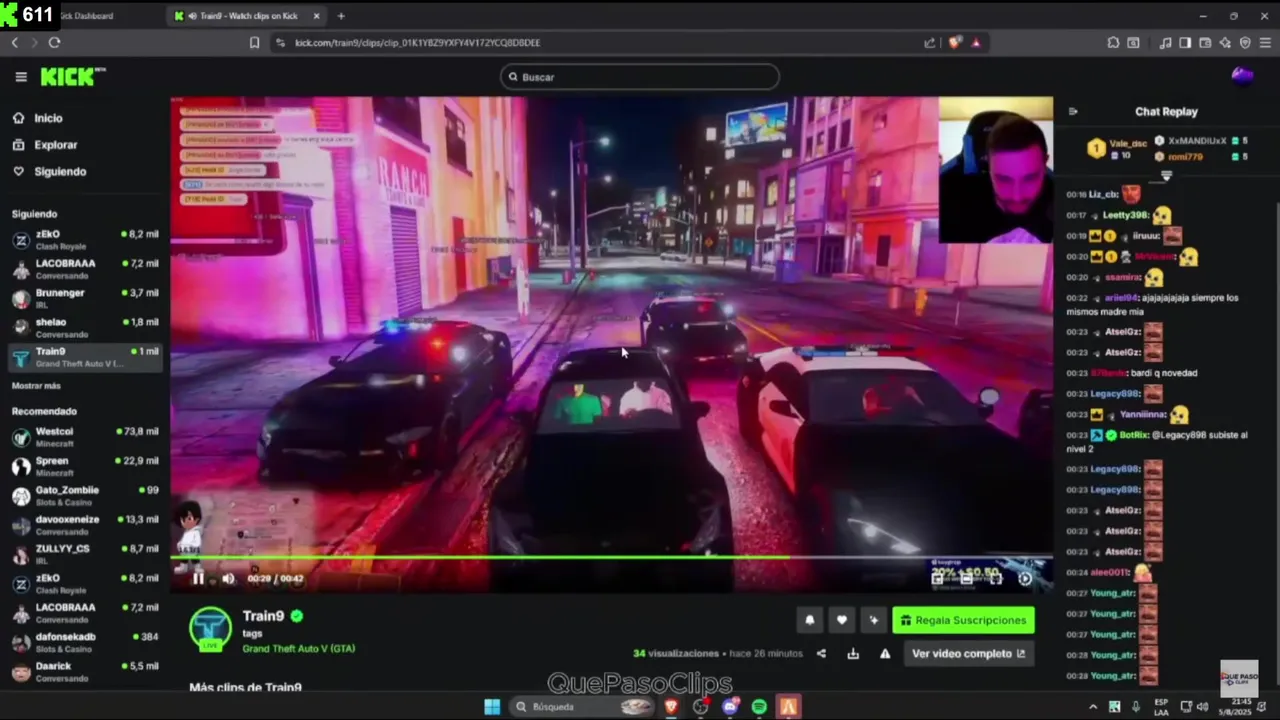Open Brunenger IRL channel

tap(85, 298)
